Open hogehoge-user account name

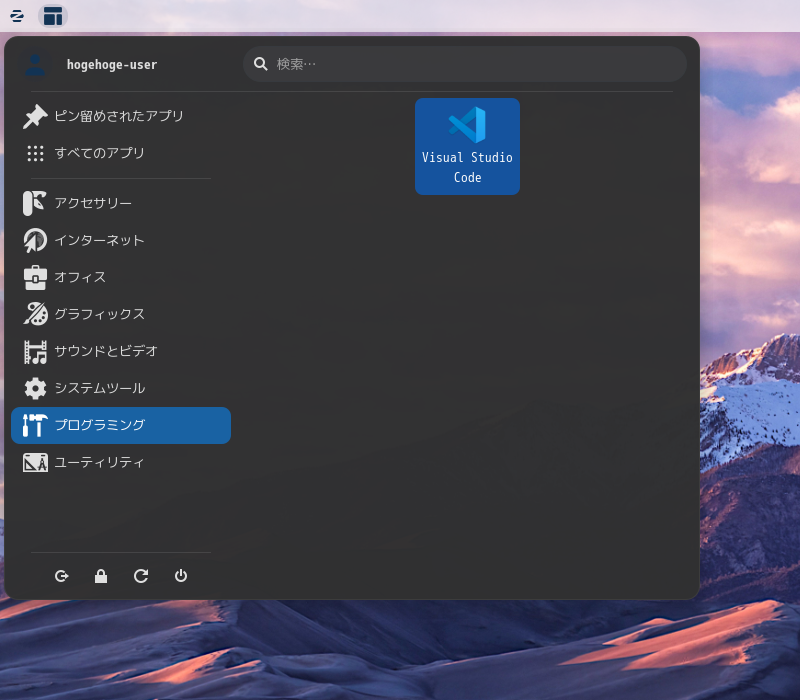(112, 65)
